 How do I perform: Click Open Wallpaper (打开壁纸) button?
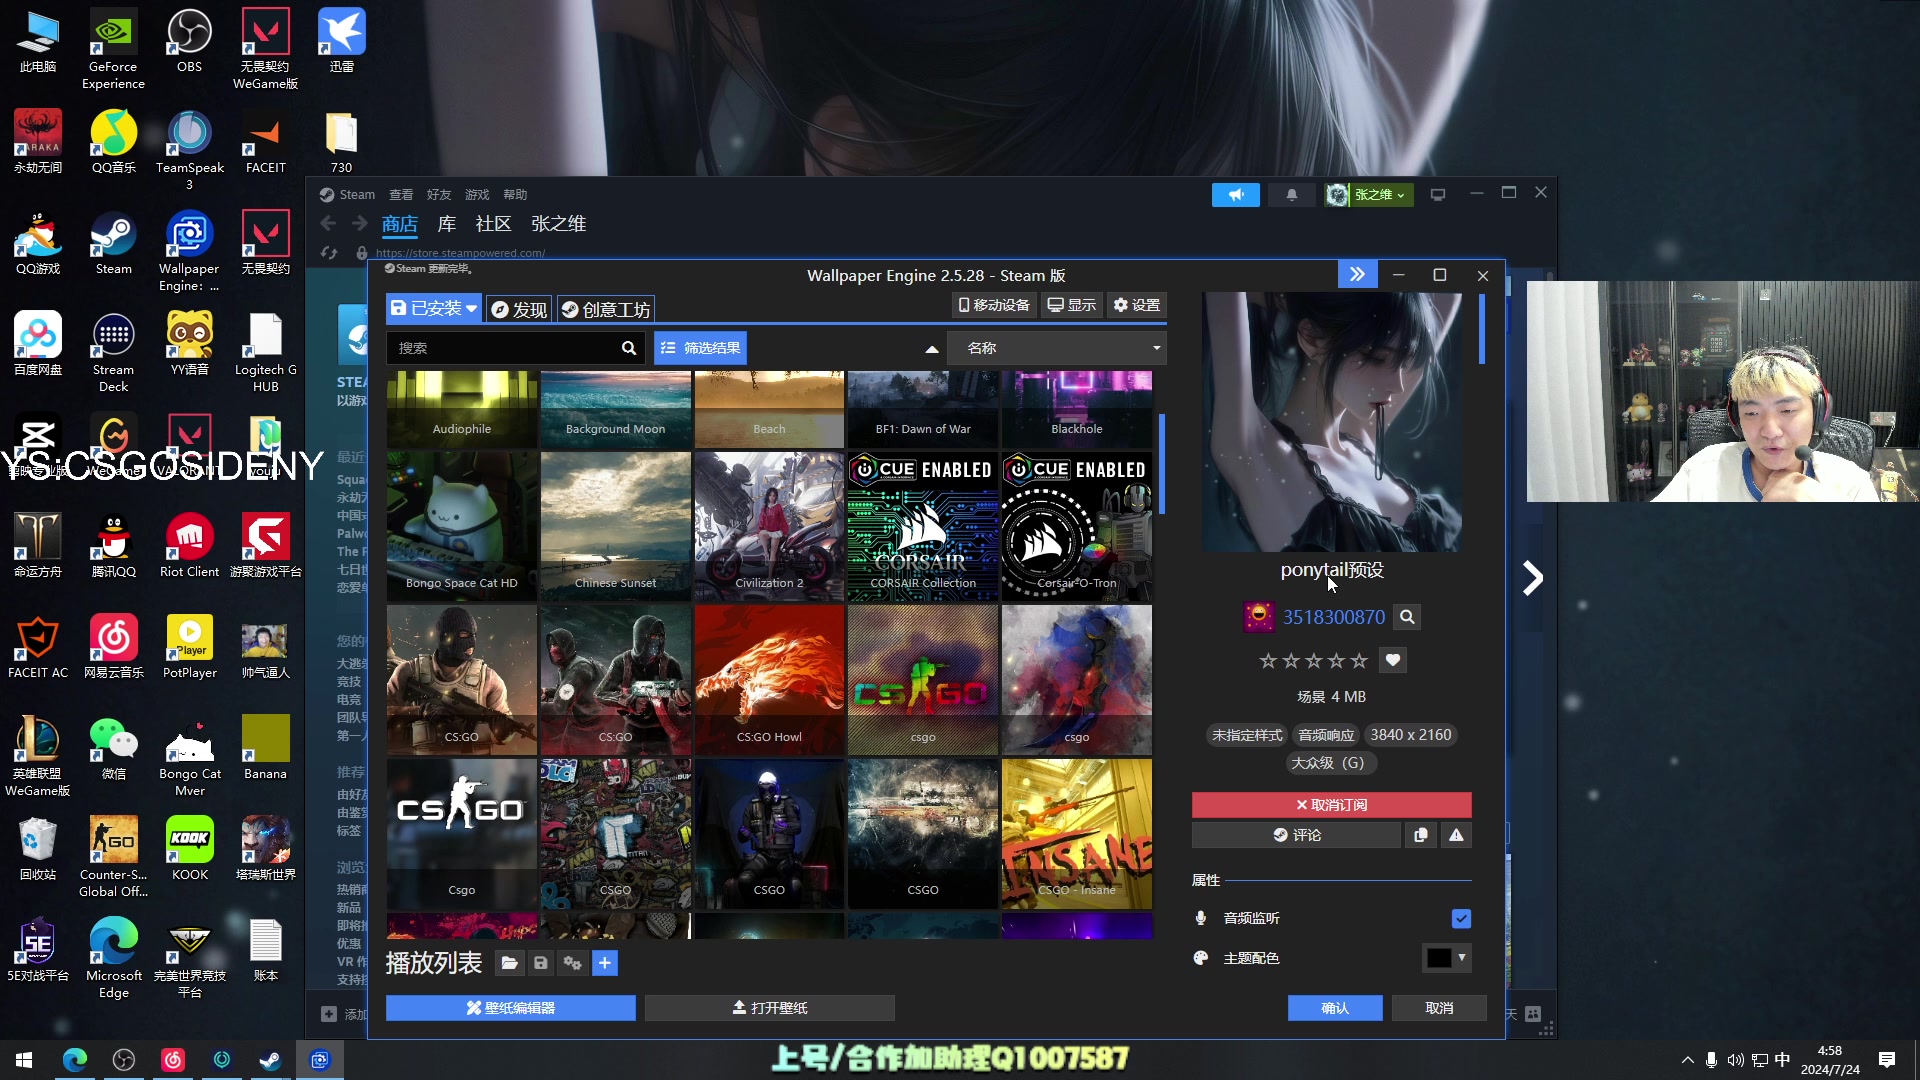coord(769,1008)
